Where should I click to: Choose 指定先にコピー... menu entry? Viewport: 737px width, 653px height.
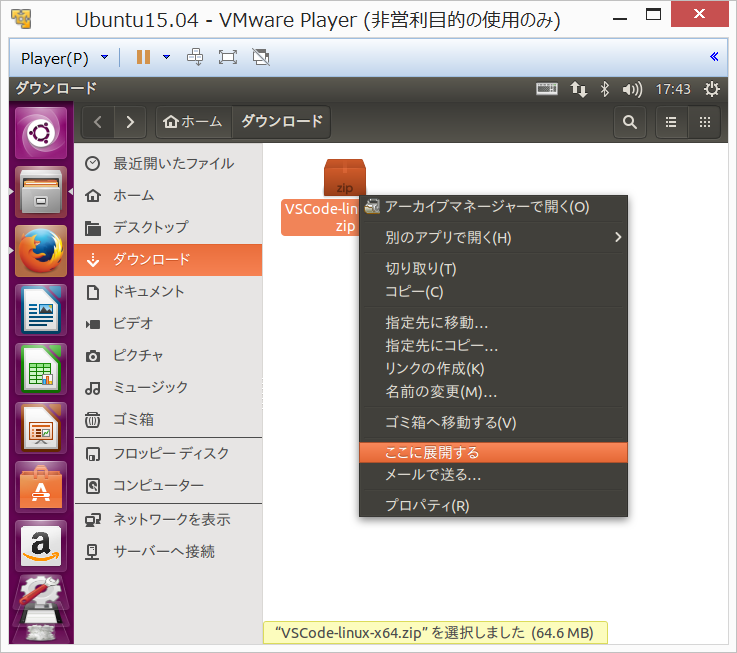pos(494,346)
